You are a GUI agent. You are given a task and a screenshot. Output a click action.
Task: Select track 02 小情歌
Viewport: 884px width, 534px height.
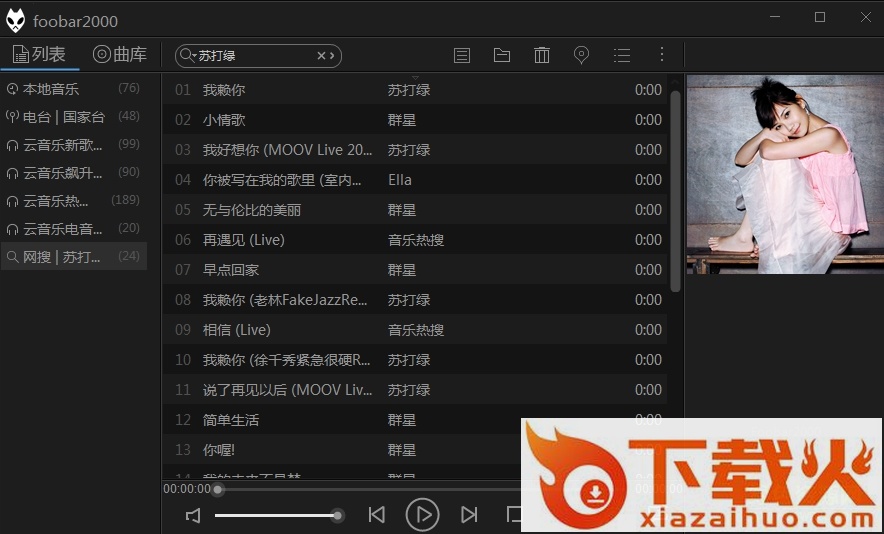click(x=414, y=120)
